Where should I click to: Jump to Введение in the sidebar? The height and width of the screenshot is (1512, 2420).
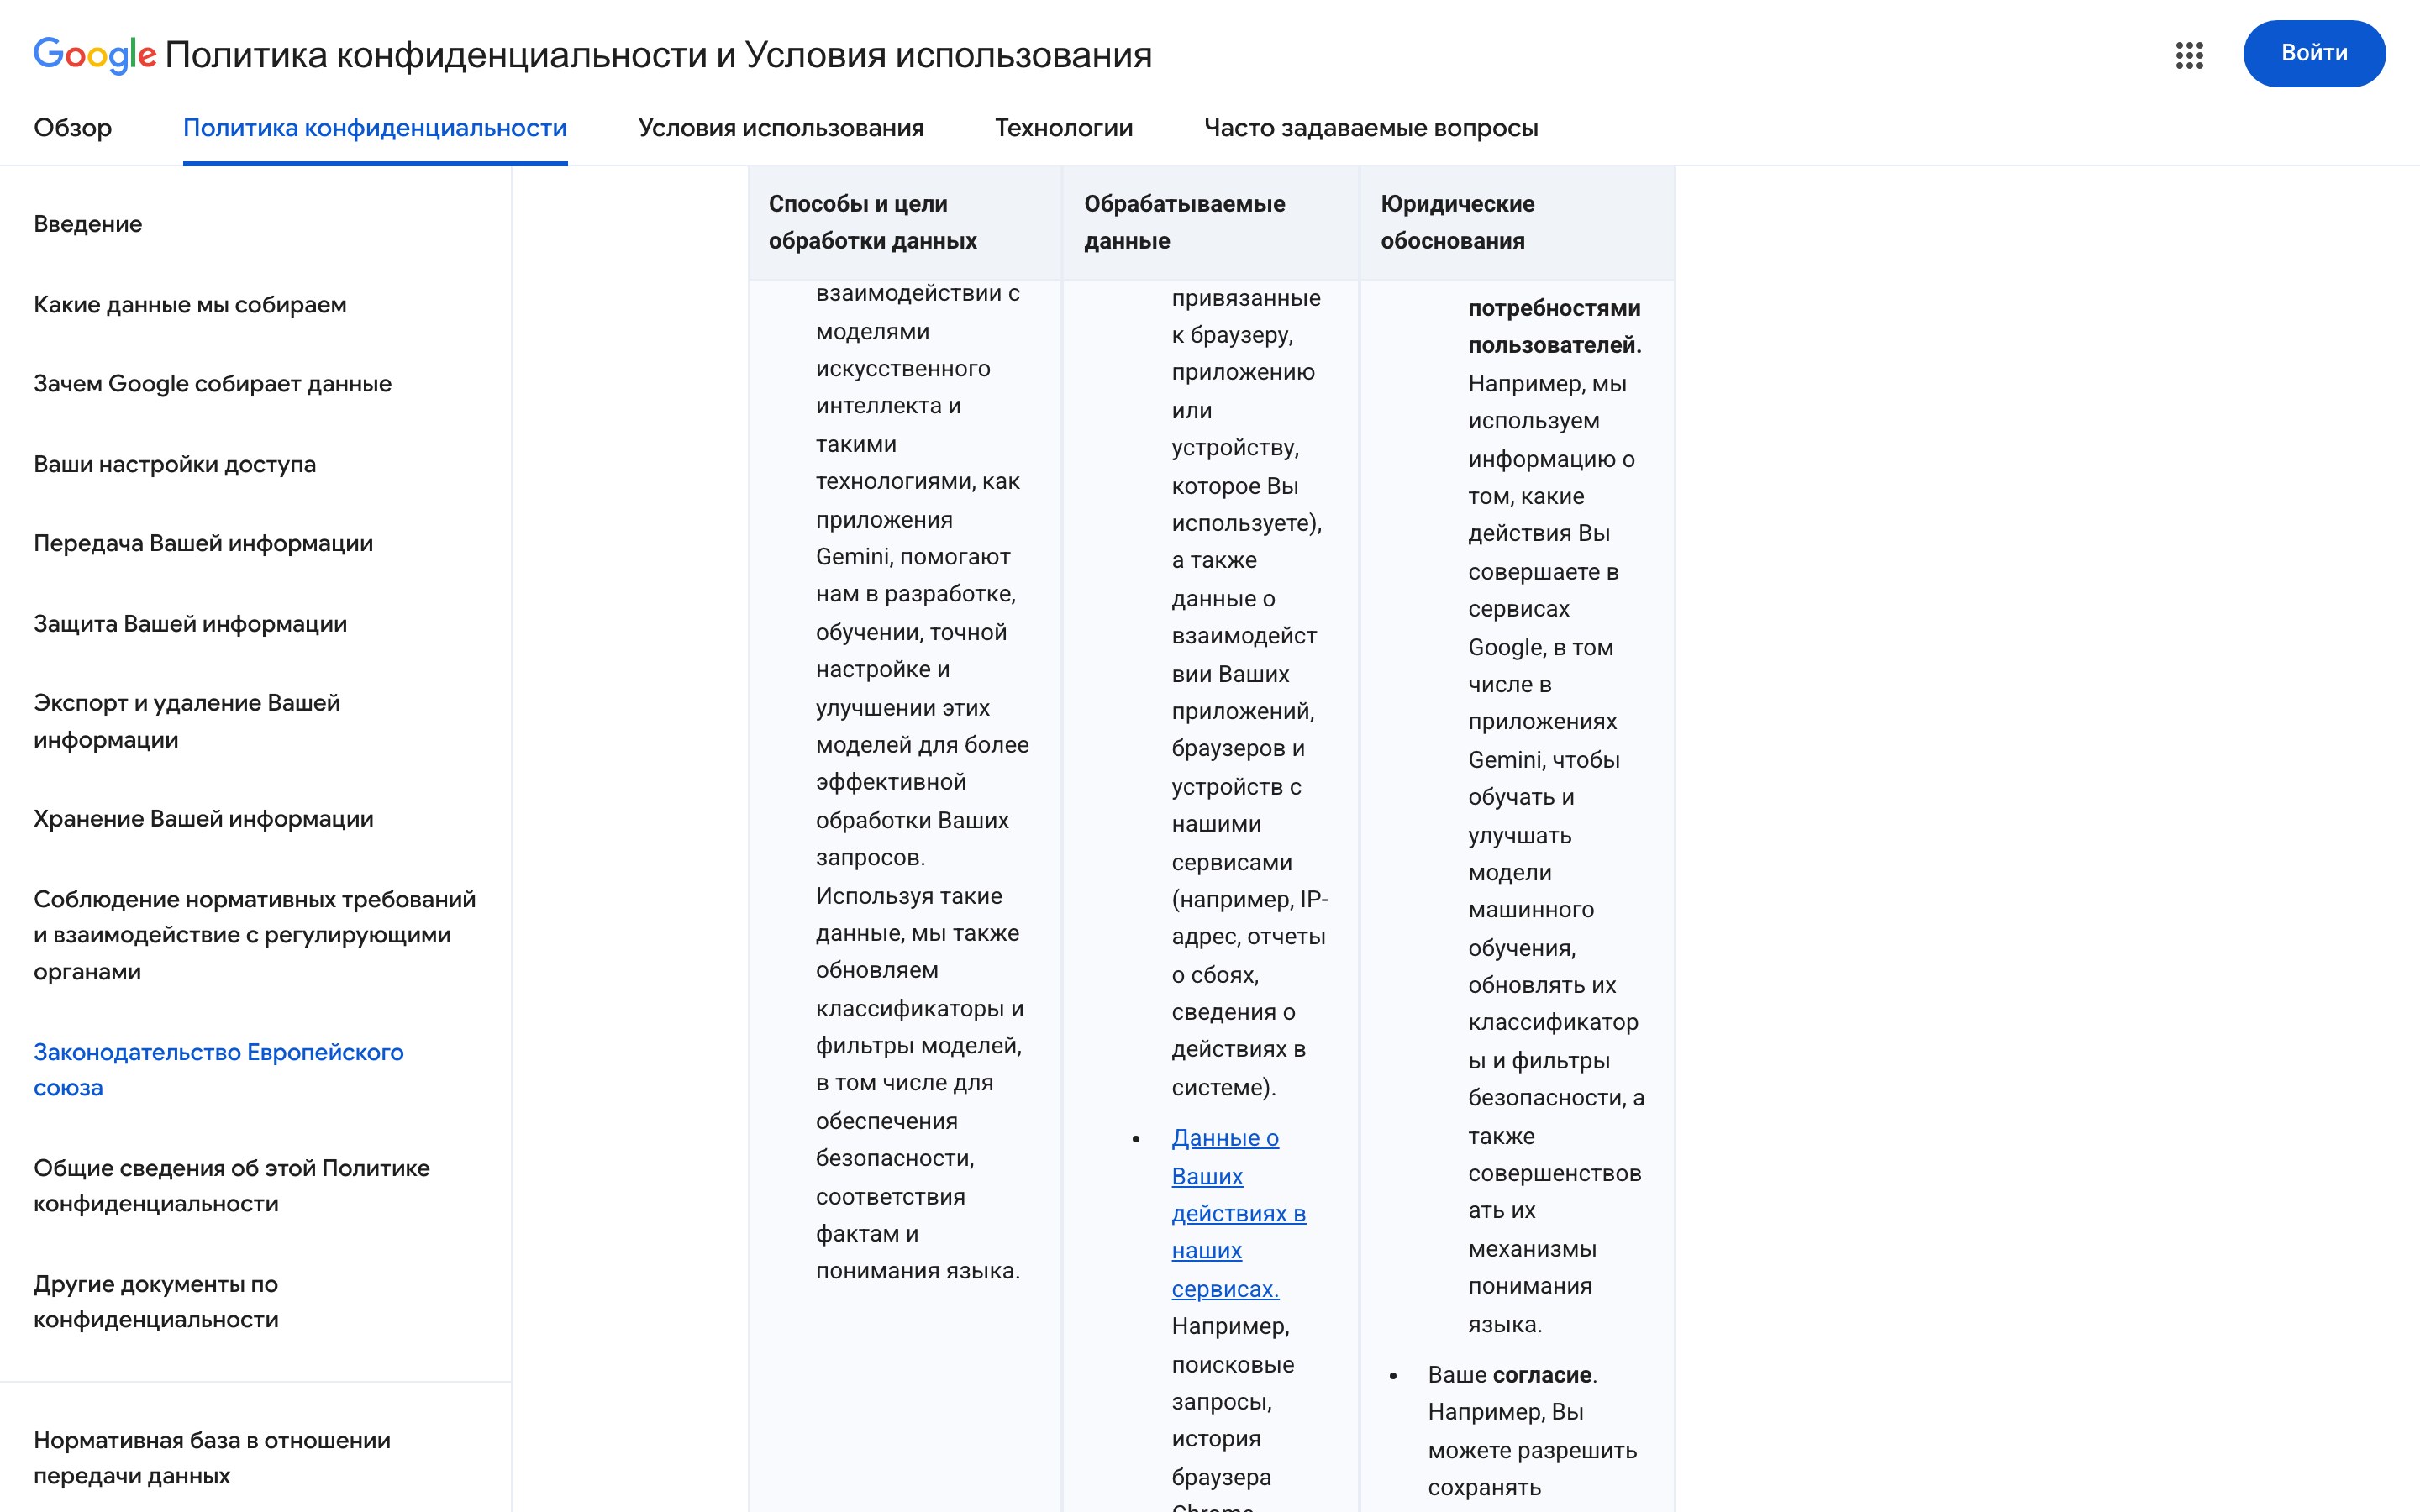[88, 224]
